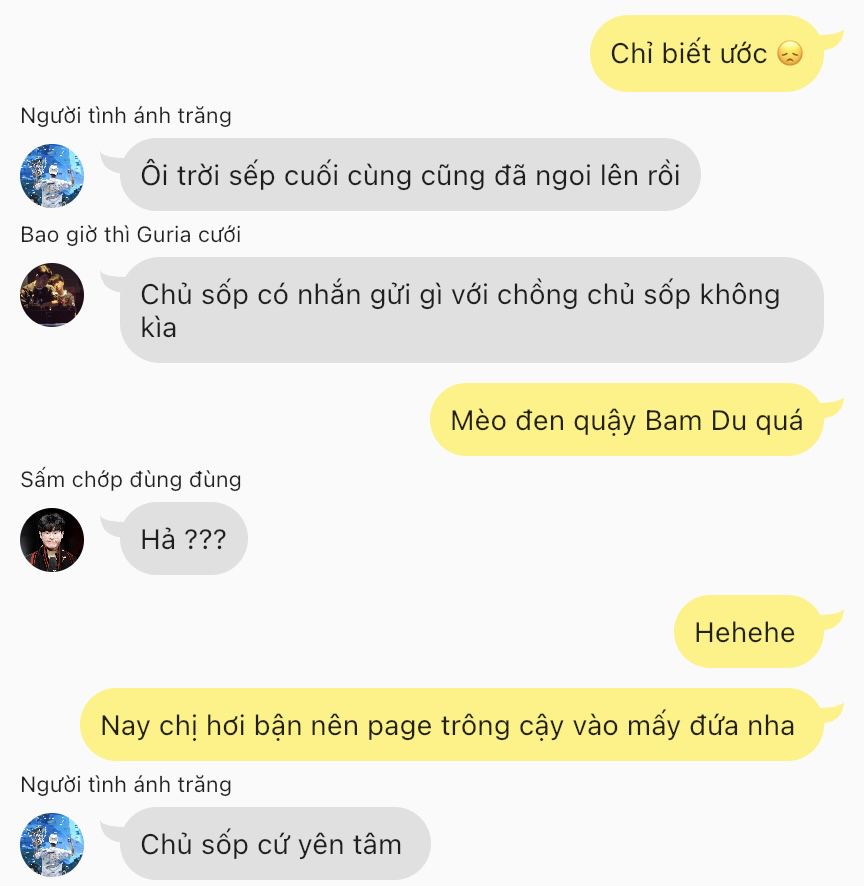Select the Chủ sốp cứ yên tâm bubble
This screenshot has height=886, width=864.
click(x=275, y=844)
